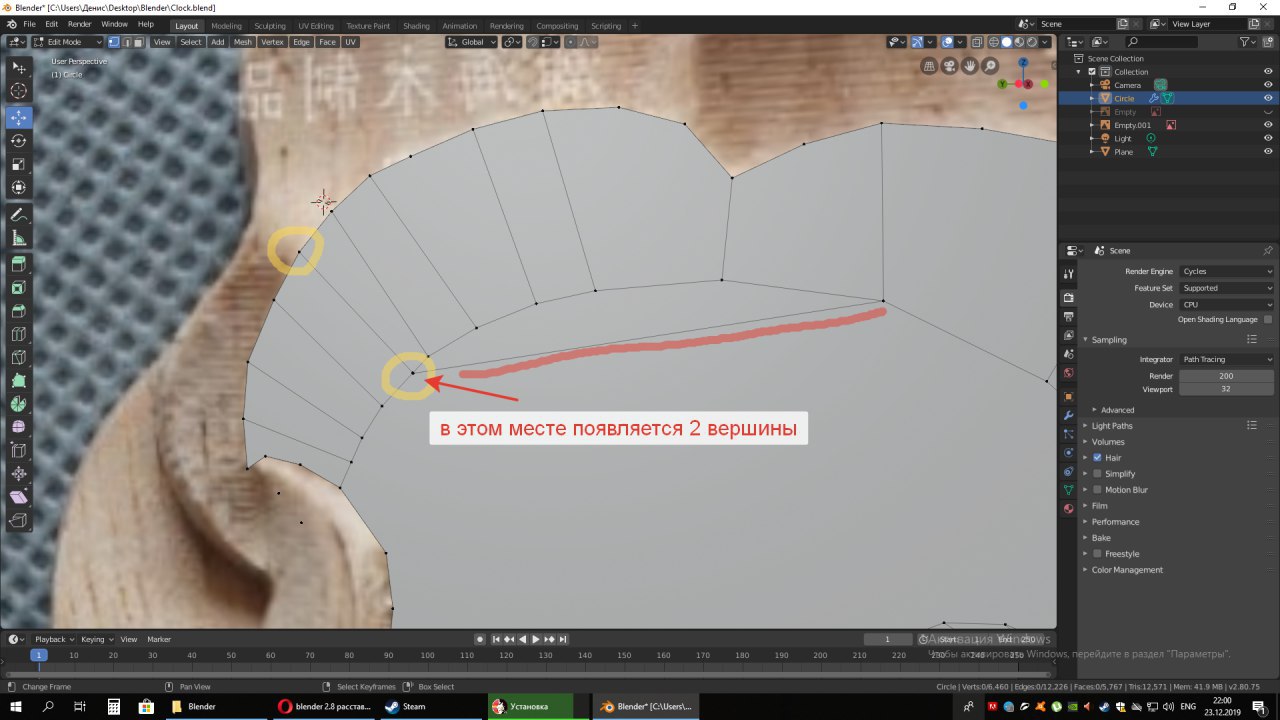Open the Vertex menu in viewport header
The width and height of the screenshot is (1280, 720).
(272, 42)
